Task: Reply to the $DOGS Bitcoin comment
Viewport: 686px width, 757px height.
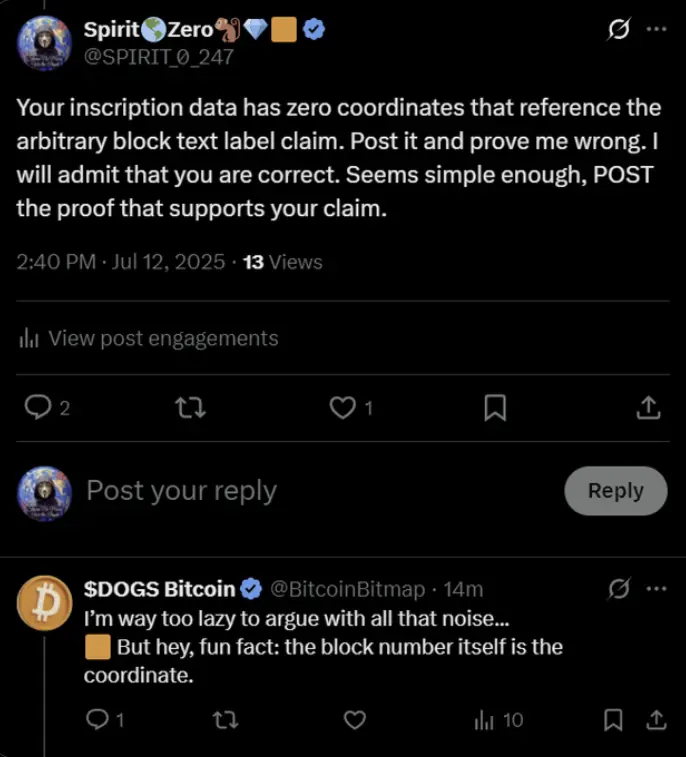Action: tap(98, 720)
